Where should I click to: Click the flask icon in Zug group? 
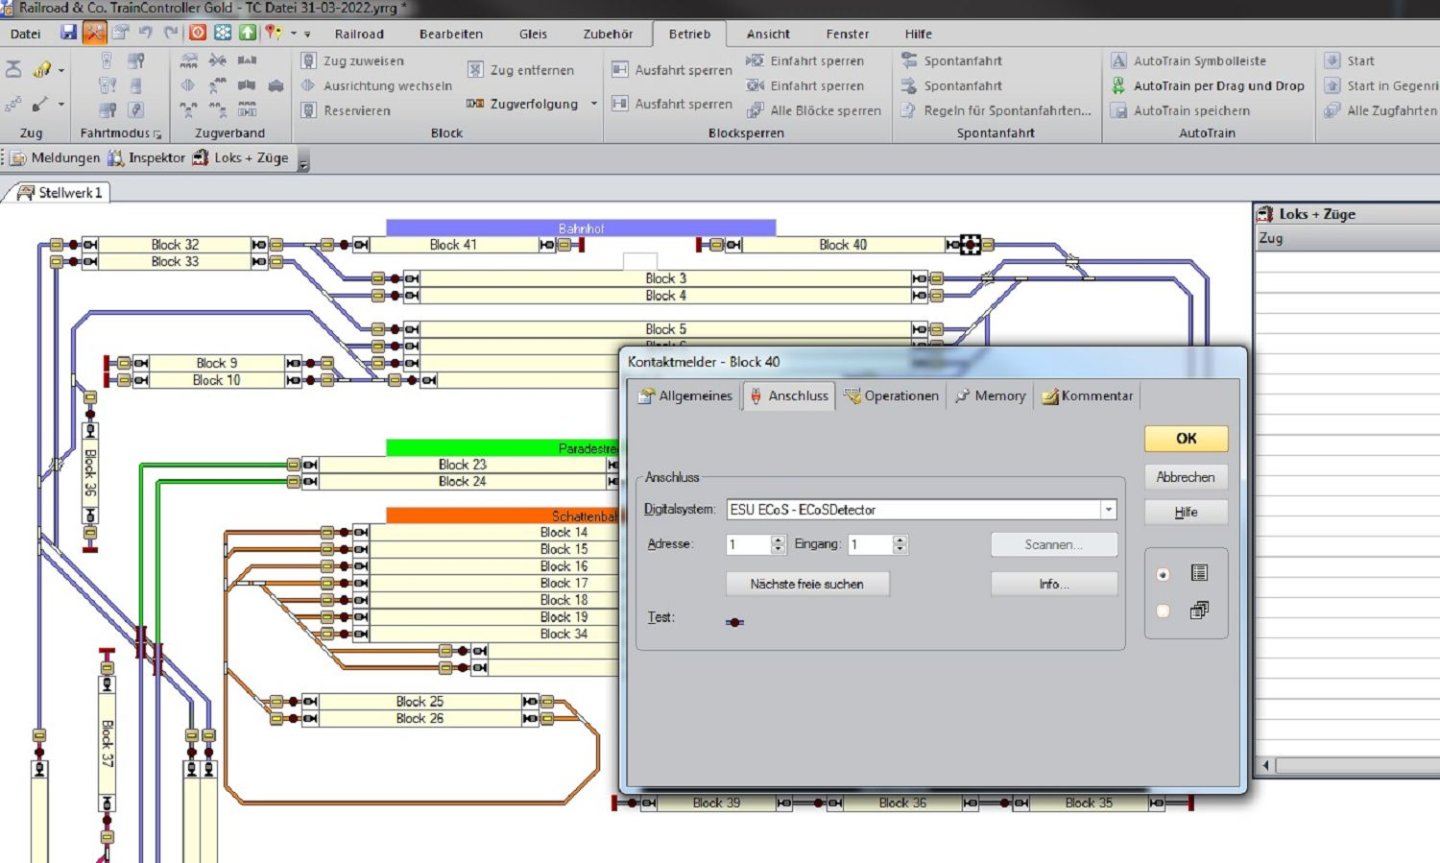[14, 70]
